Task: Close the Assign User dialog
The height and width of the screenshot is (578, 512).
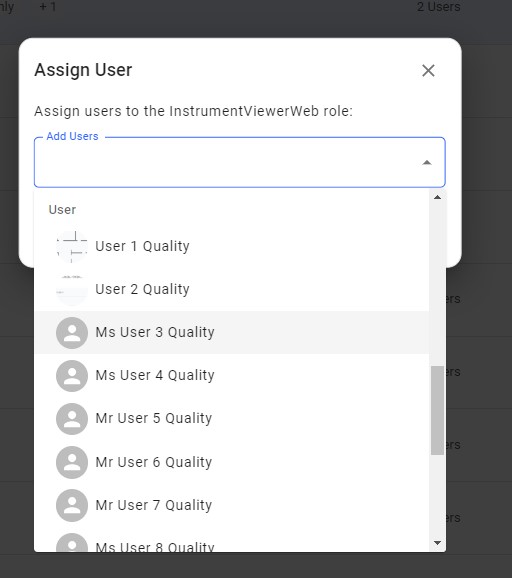Action: click(428, 70)
